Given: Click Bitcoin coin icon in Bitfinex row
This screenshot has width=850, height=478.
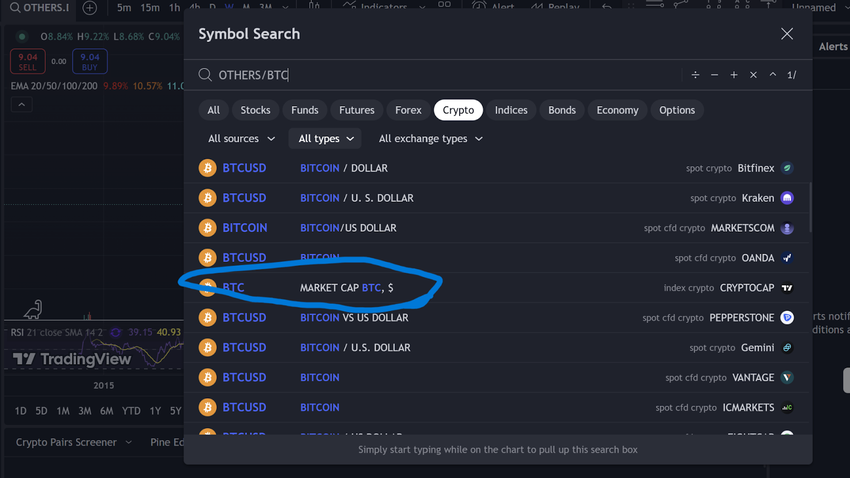Looking at the screenshot, I should (x=207, y=168).
